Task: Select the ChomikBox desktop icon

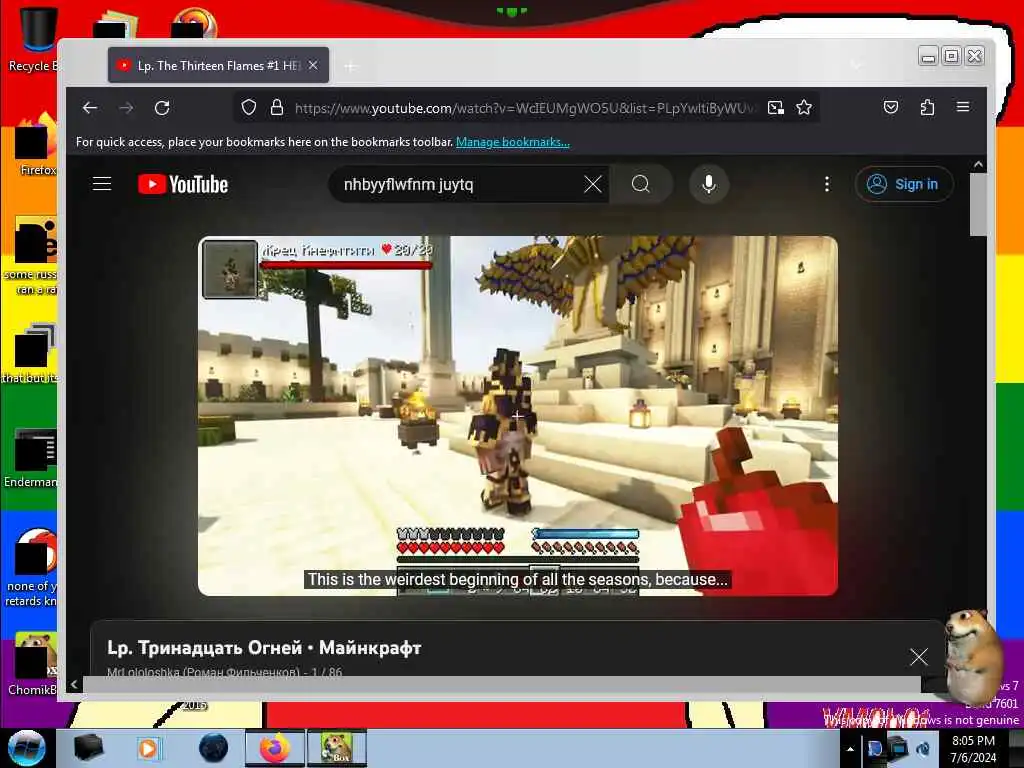Action: point(32,664)
